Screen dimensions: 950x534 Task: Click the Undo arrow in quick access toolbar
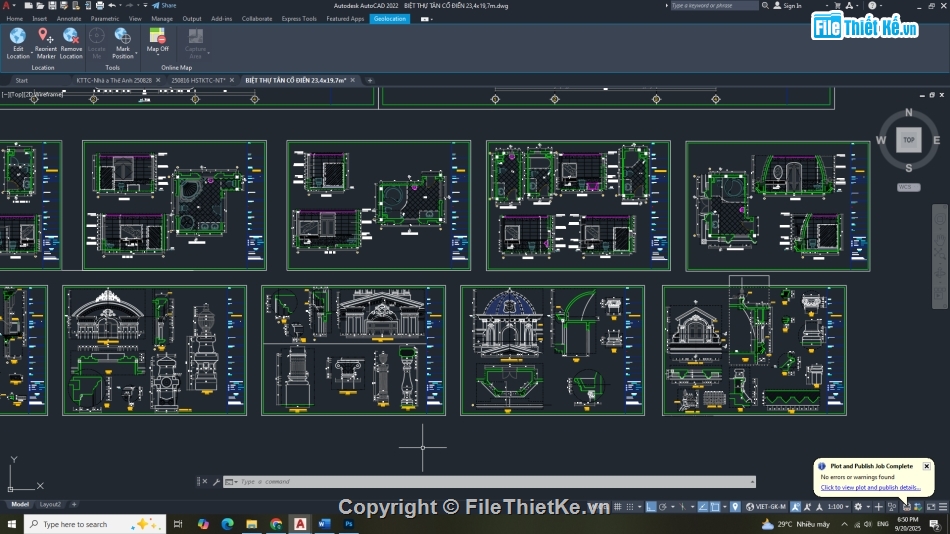click(114, 5)
